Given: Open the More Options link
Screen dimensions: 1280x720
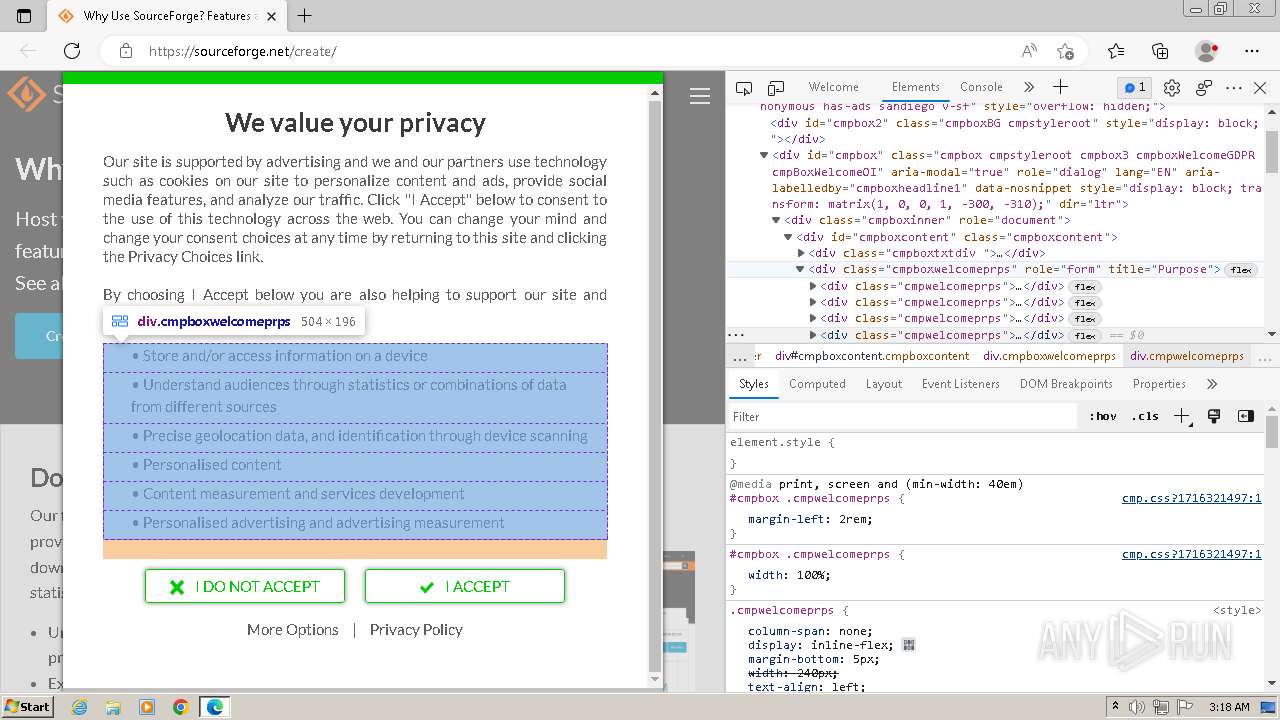Looking at the screenshot, I should coord(293,629).
